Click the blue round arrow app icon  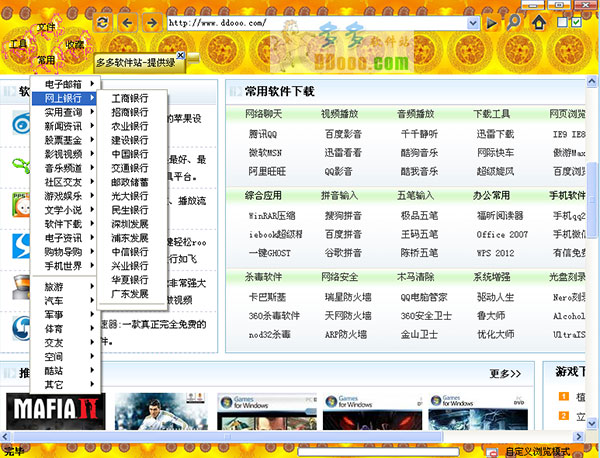(x=21, y=328)
